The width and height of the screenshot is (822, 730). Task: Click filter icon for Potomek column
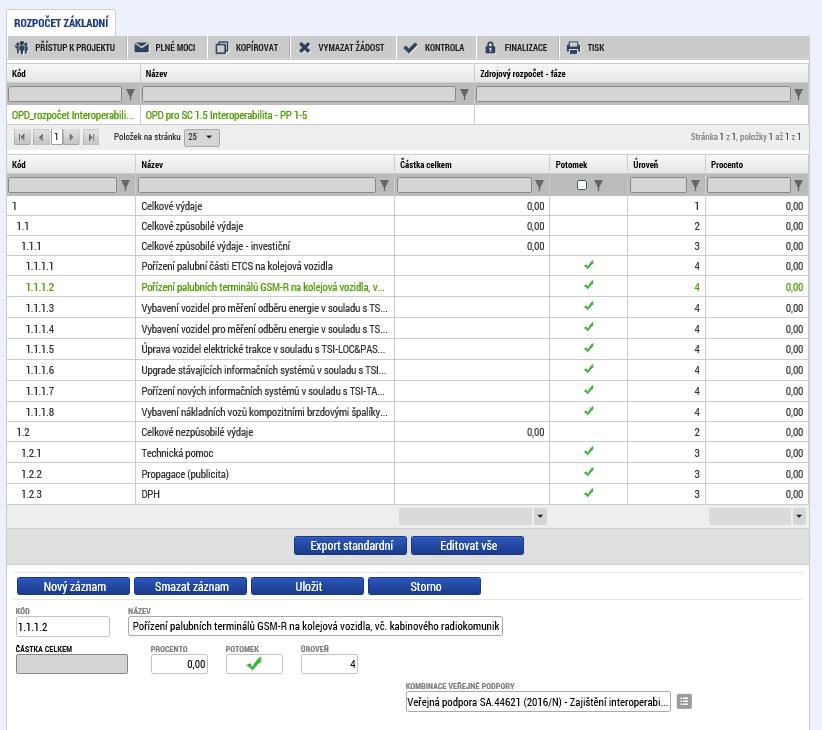(598, 185)
